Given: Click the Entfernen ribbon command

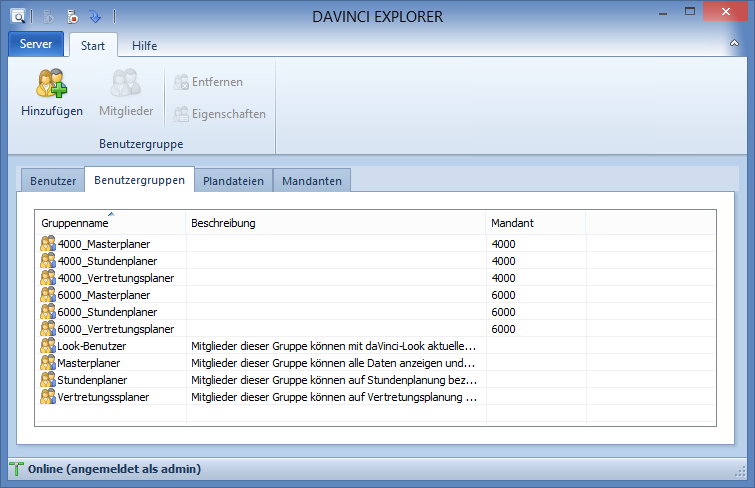Looking at the screenshot, I should click(207, 82).
